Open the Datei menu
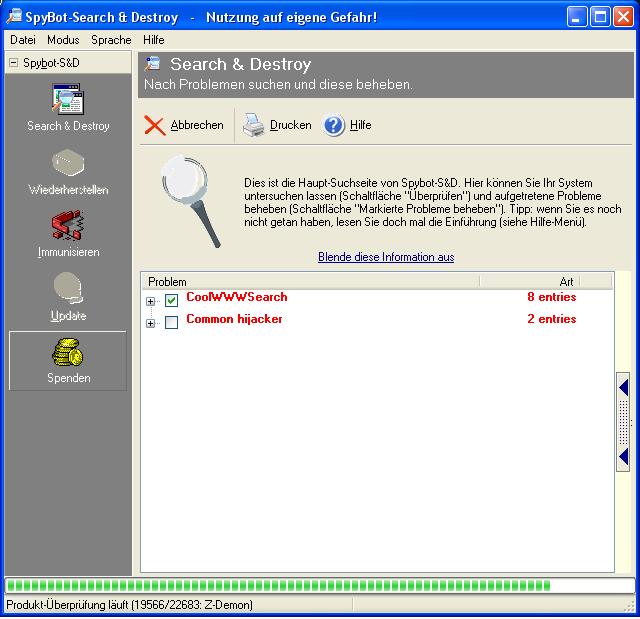 23,40
